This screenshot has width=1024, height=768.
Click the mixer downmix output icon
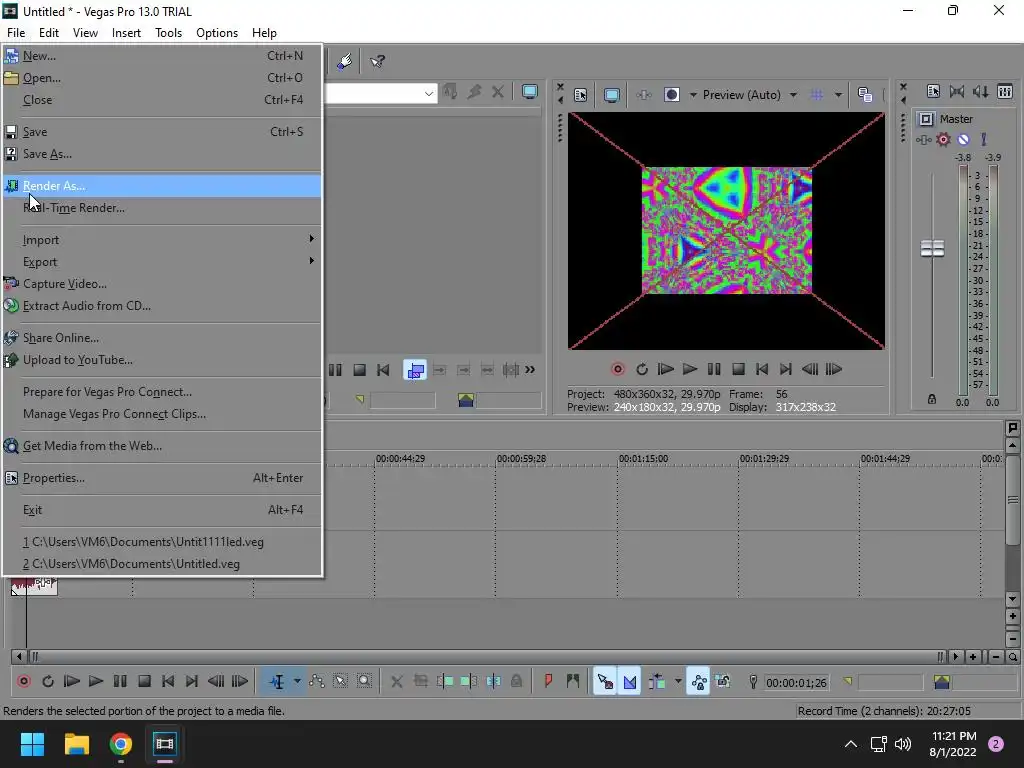957,91
